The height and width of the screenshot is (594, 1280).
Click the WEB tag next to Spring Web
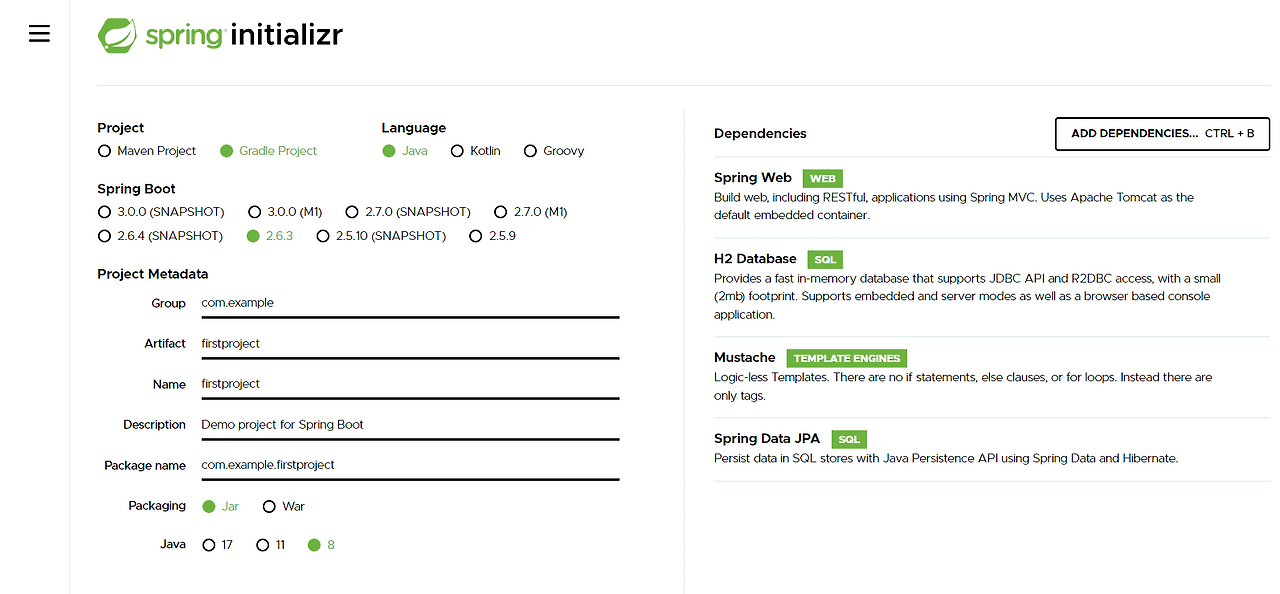pos(822,178)
